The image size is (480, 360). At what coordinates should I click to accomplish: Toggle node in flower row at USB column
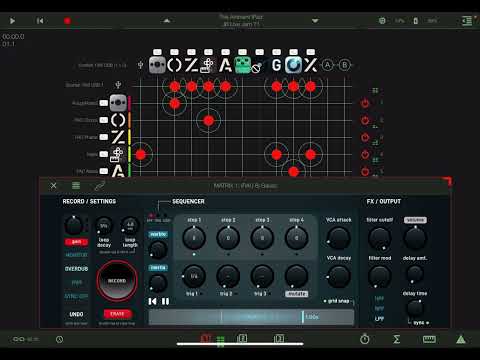[x=141, y=154]
